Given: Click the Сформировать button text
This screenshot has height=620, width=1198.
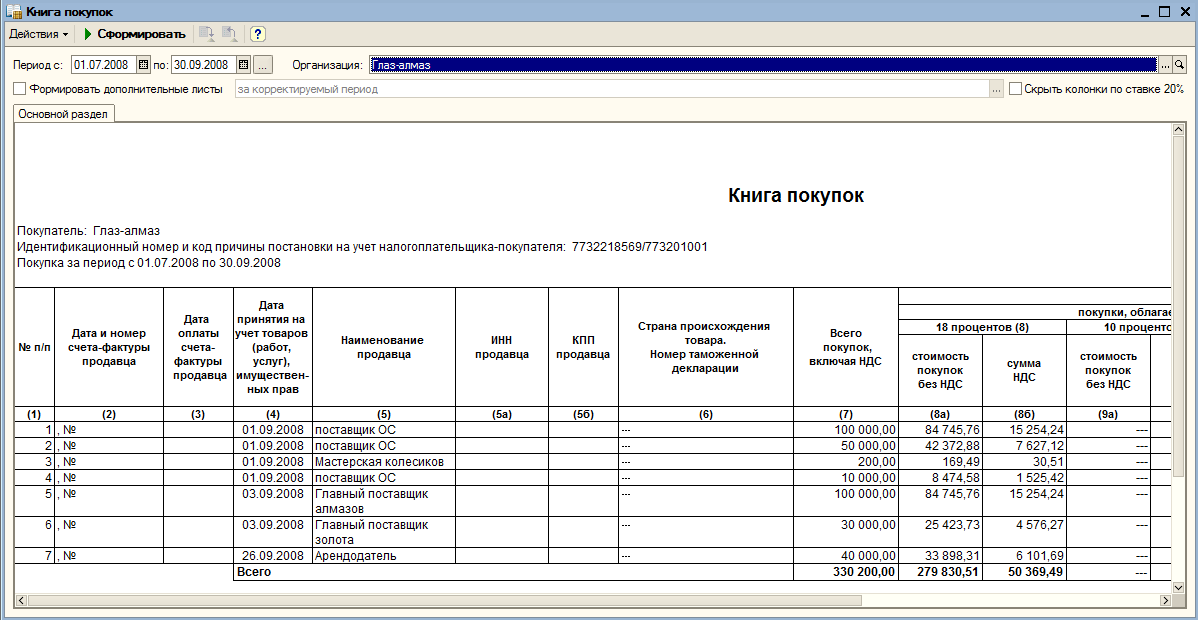Looking at the screenshot, I should click(141, 34).
